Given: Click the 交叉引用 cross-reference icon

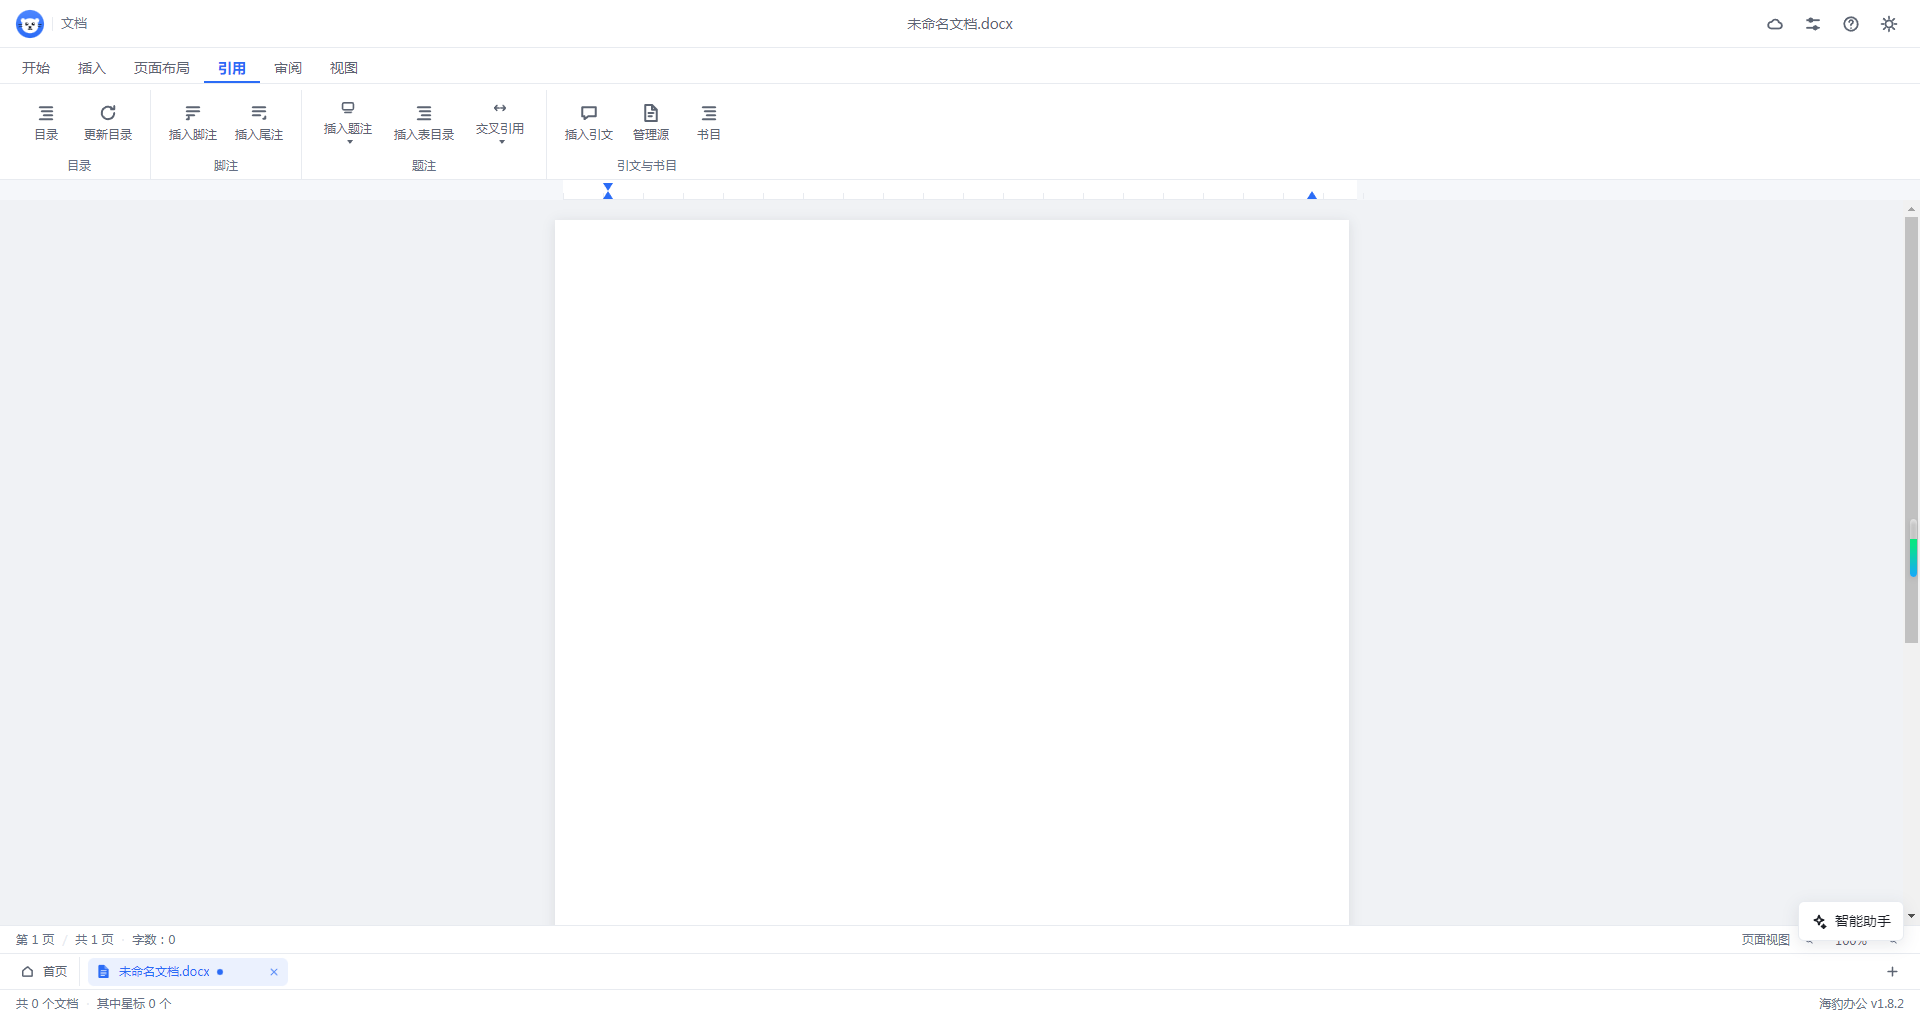Looking at the screenshot, I should [500, 108].
